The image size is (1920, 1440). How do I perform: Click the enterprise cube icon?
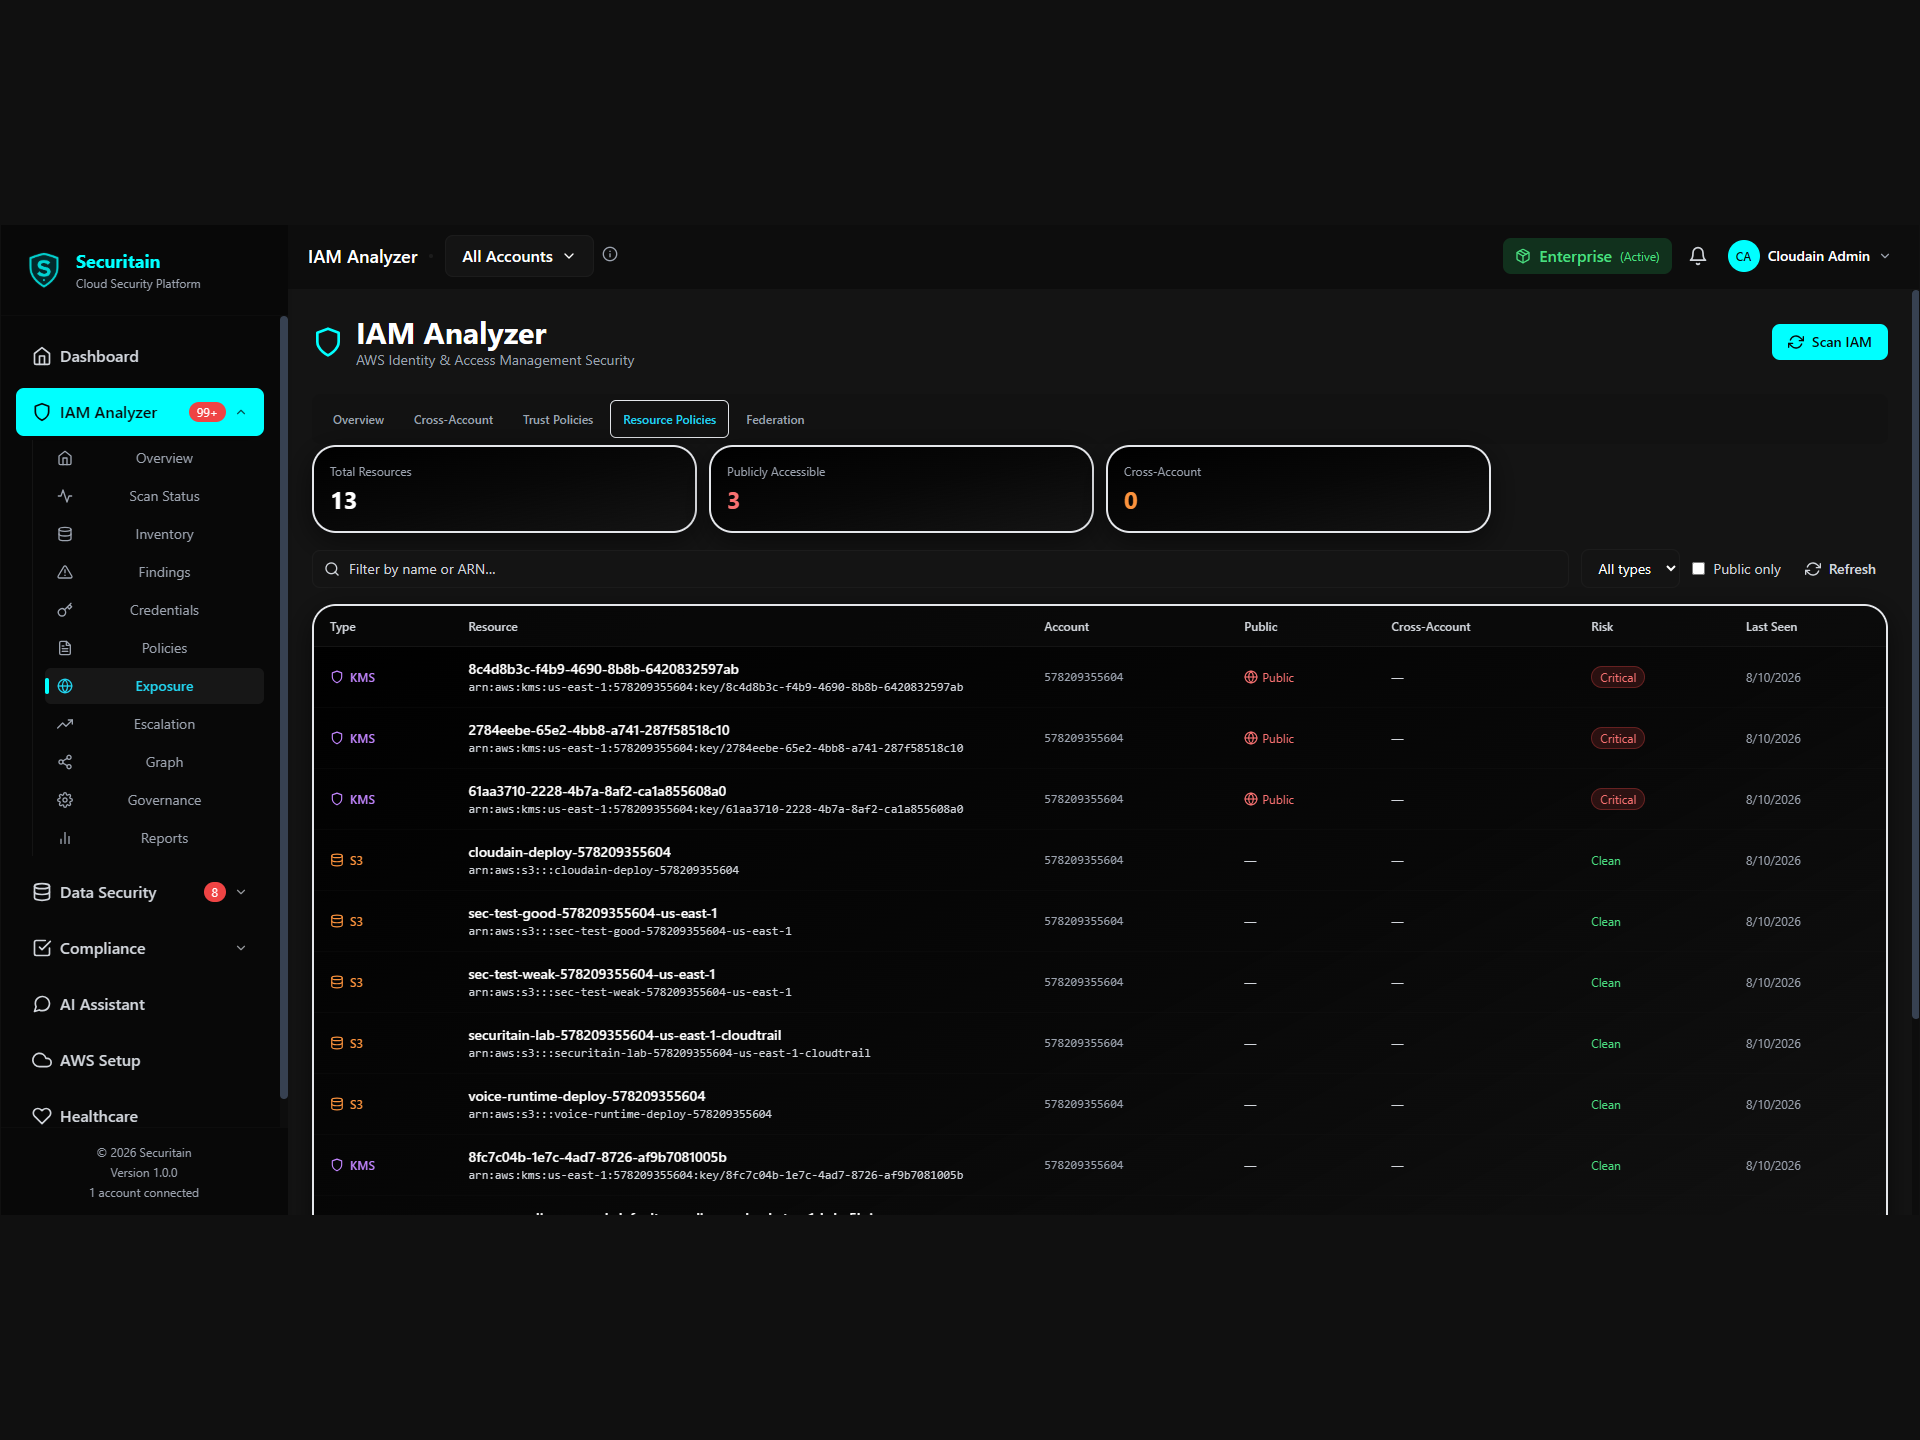coord(1523,256)
